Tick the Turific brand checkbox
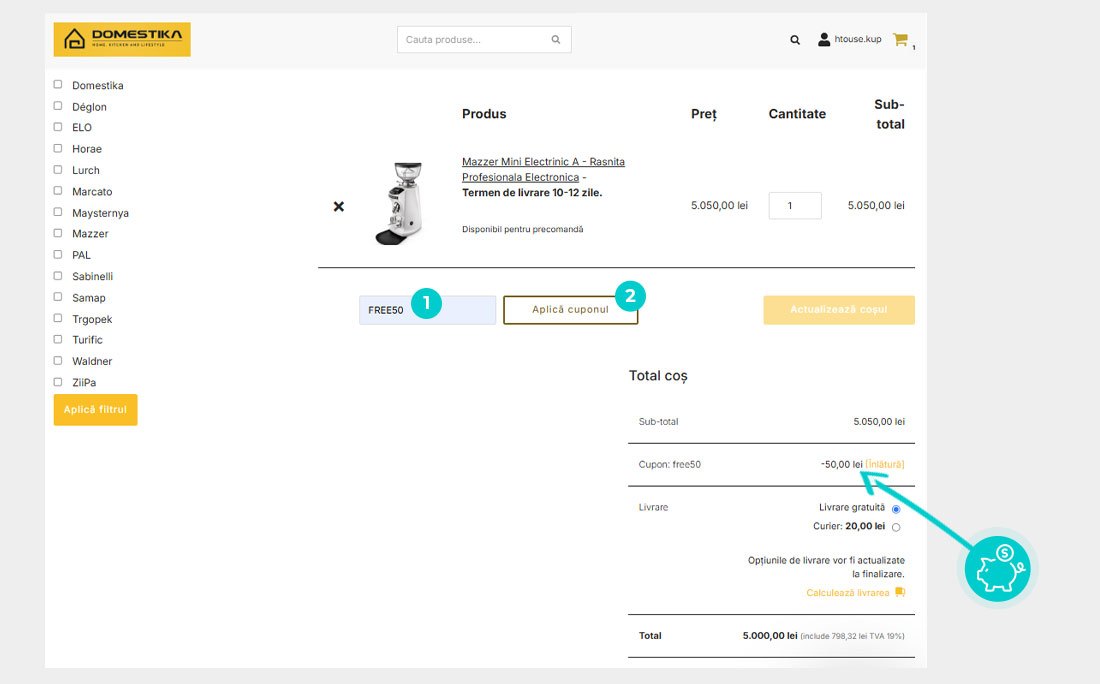Image resolution: width=1100 pixels, height=684 pixels. (58, 339)
